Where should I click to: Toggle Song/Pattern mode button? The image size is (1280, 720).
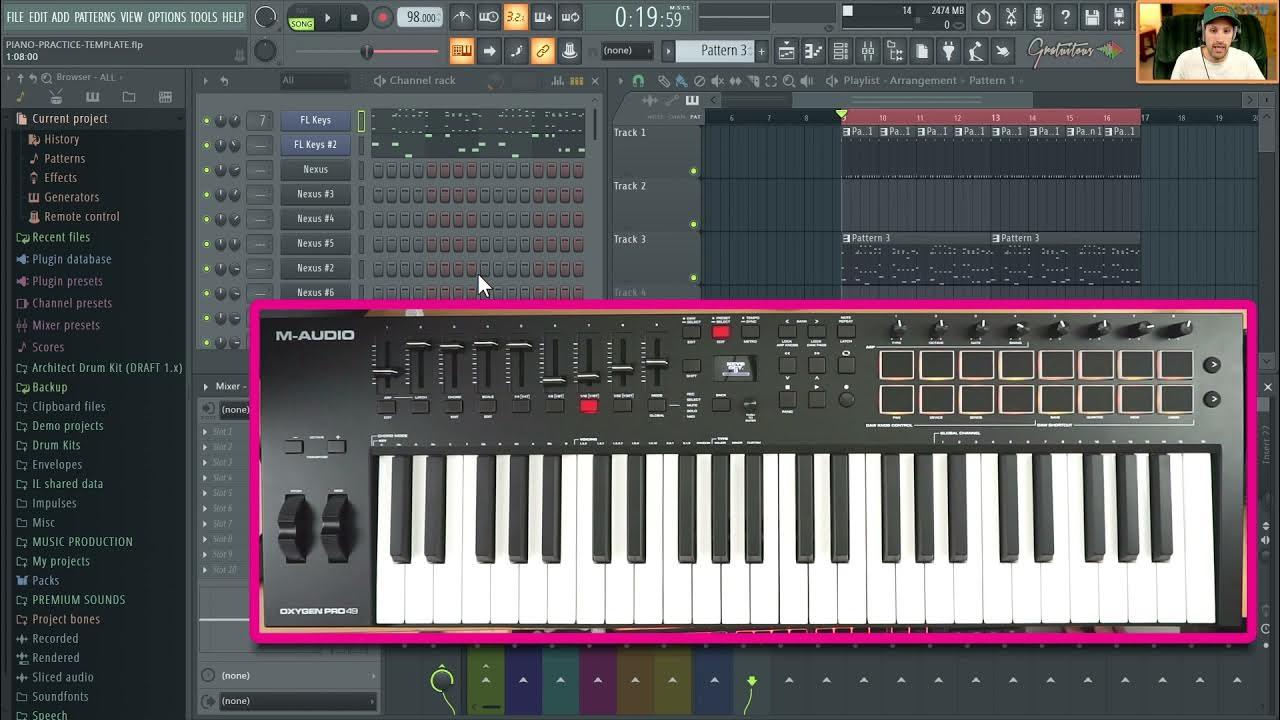coord(301,17)
